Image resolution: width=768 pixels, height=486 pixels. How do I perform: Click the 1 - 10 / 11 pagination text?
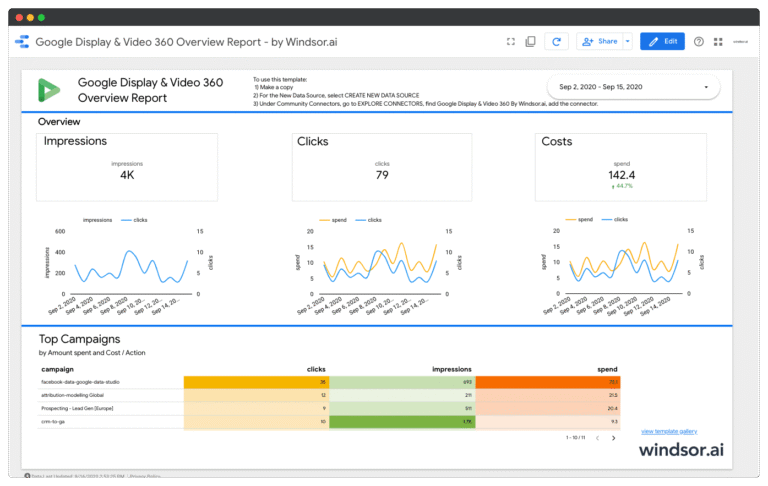click(x=576, y=438)
